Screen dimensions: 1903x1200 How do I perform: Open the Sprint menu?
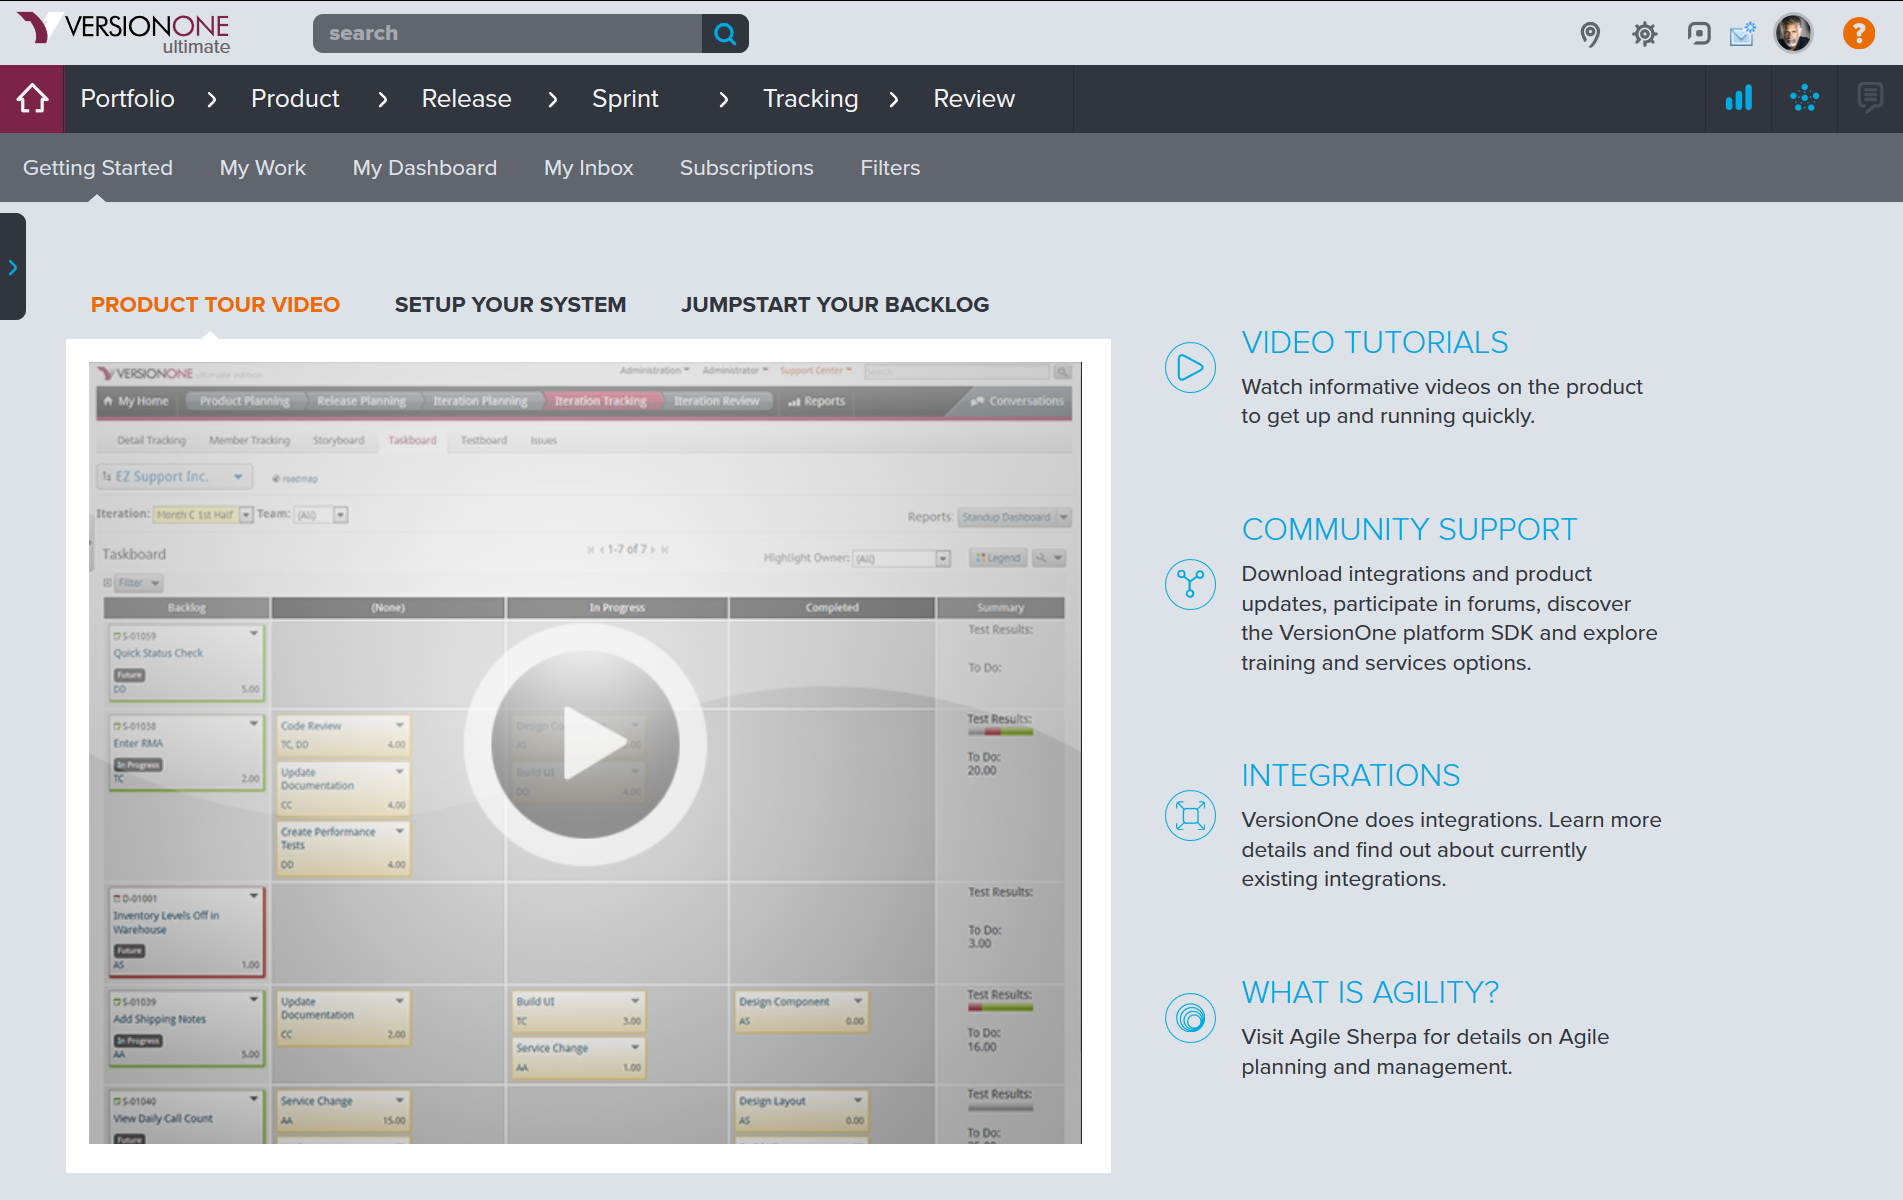(x=625, y=99)
